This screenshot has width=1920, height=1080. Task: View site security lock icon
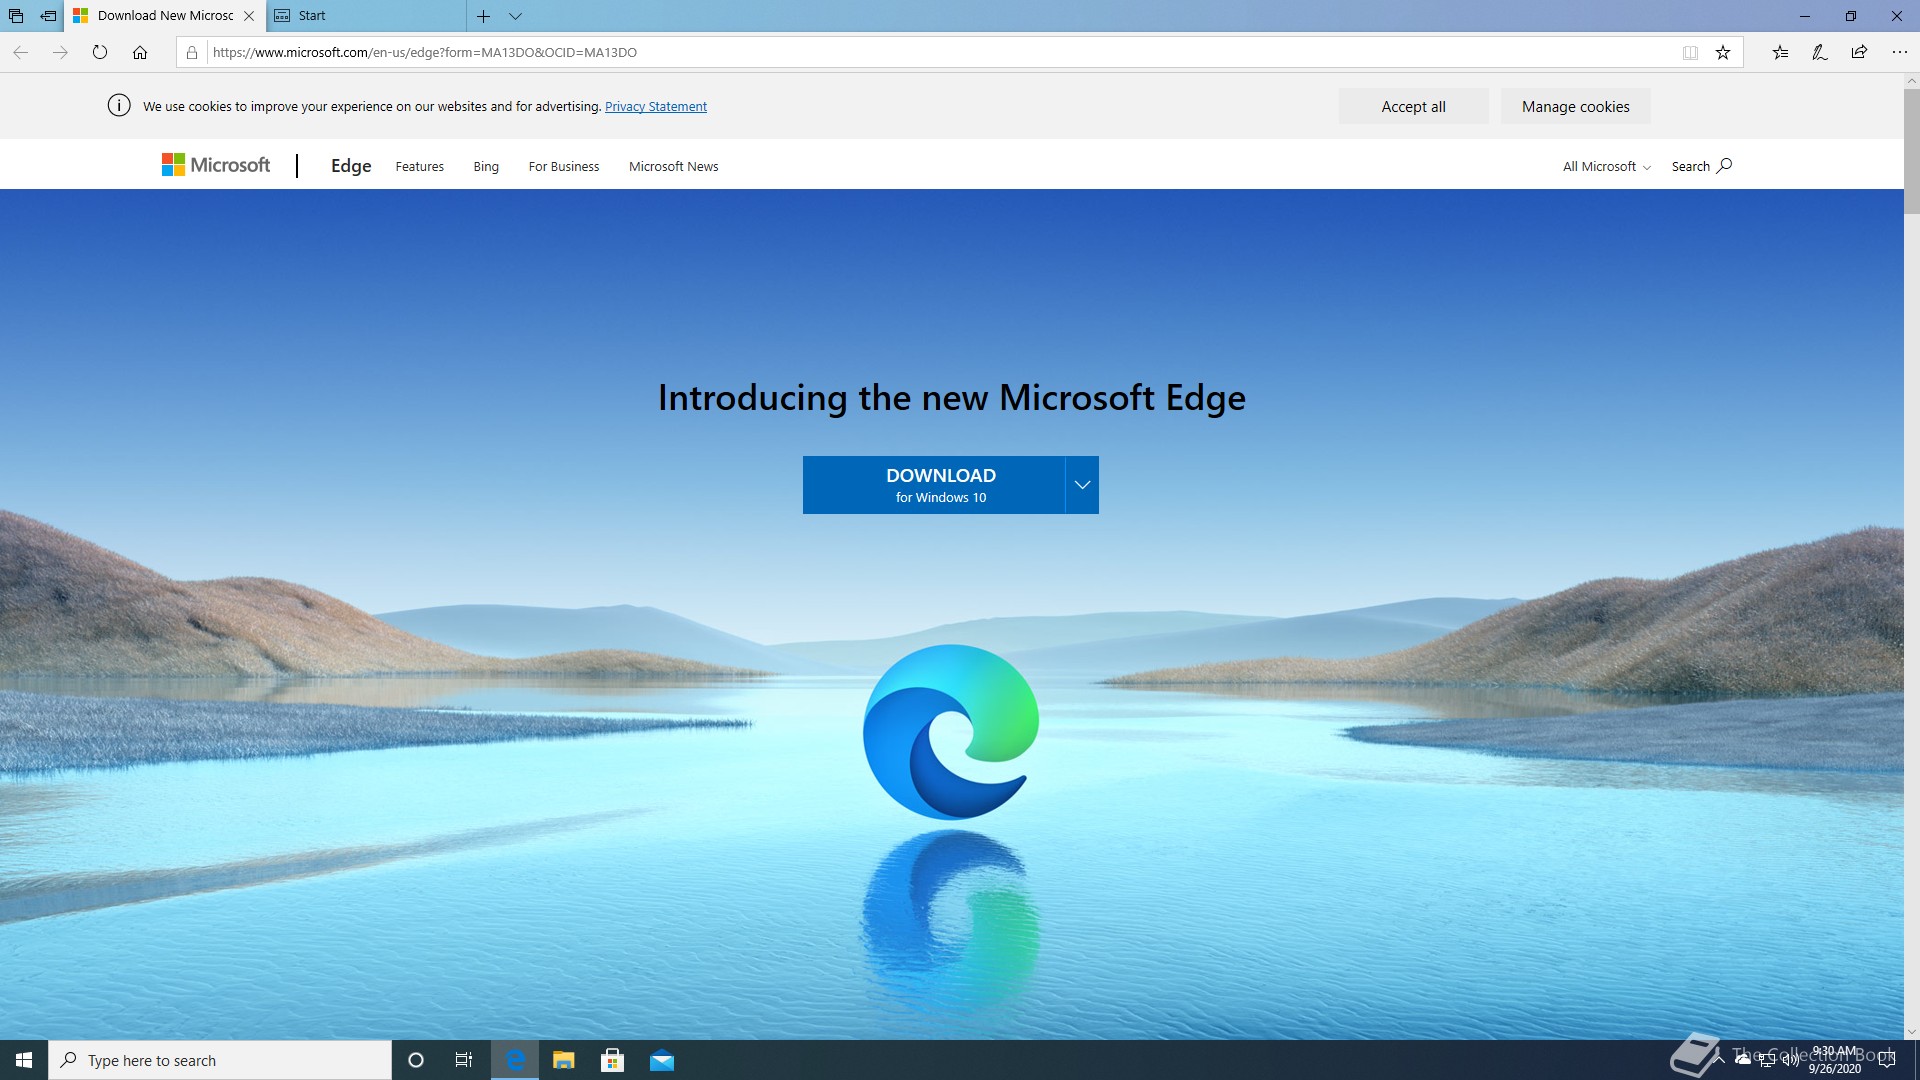pyautogui.click(x=192, y=52)
